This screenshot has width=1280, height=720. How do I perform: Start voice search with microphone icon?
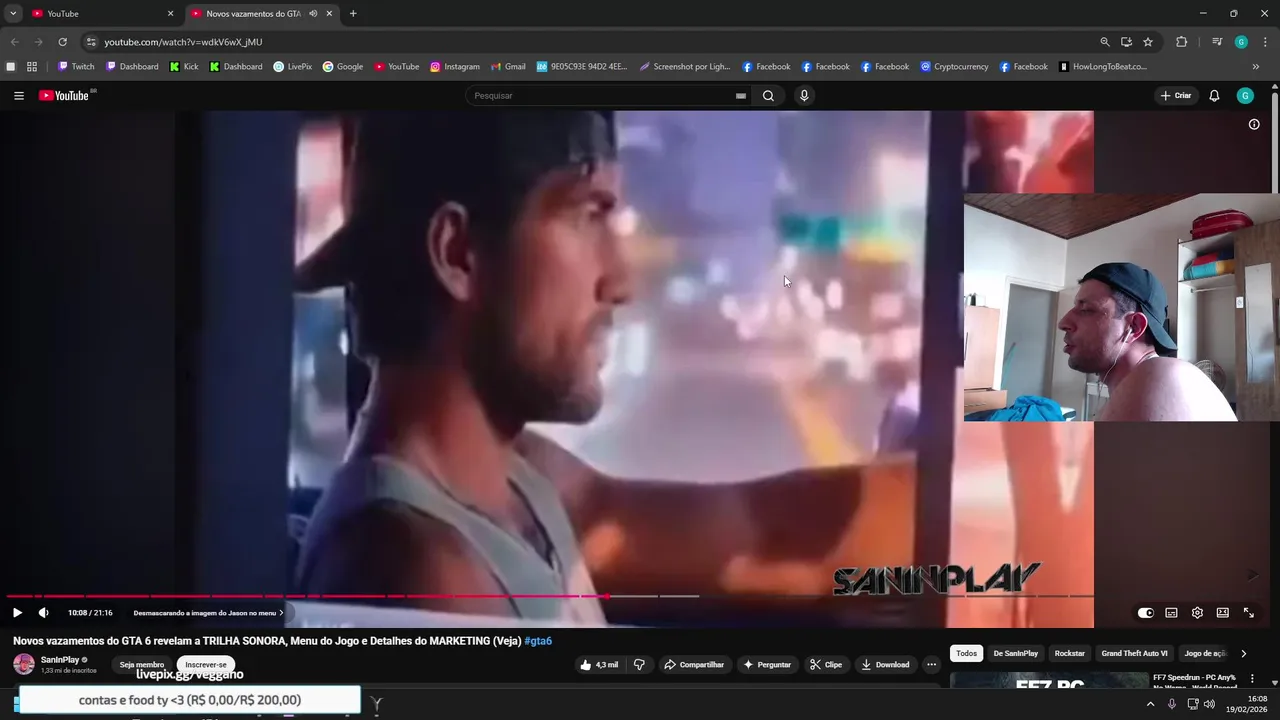(804, 96)
